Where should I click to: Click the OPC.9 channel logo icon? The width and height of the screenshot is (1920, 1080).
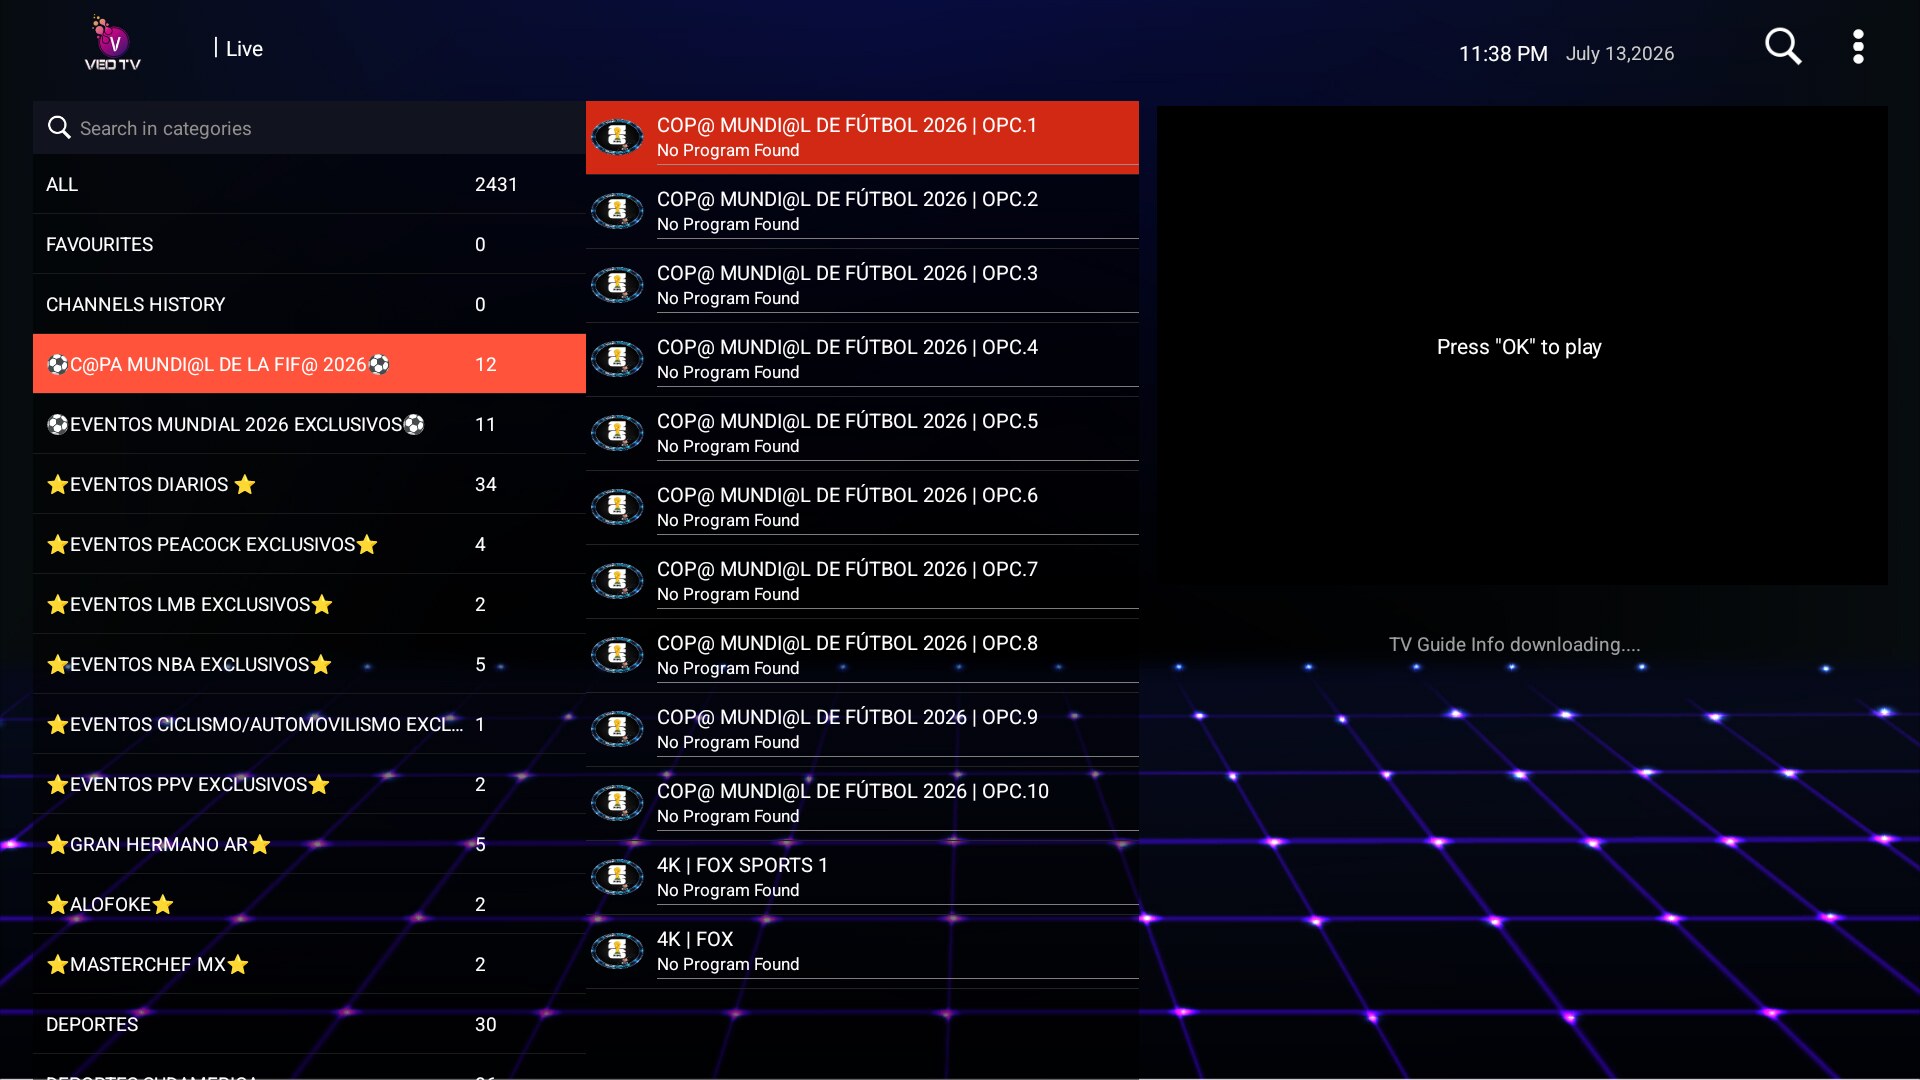(x=617, y=729)
